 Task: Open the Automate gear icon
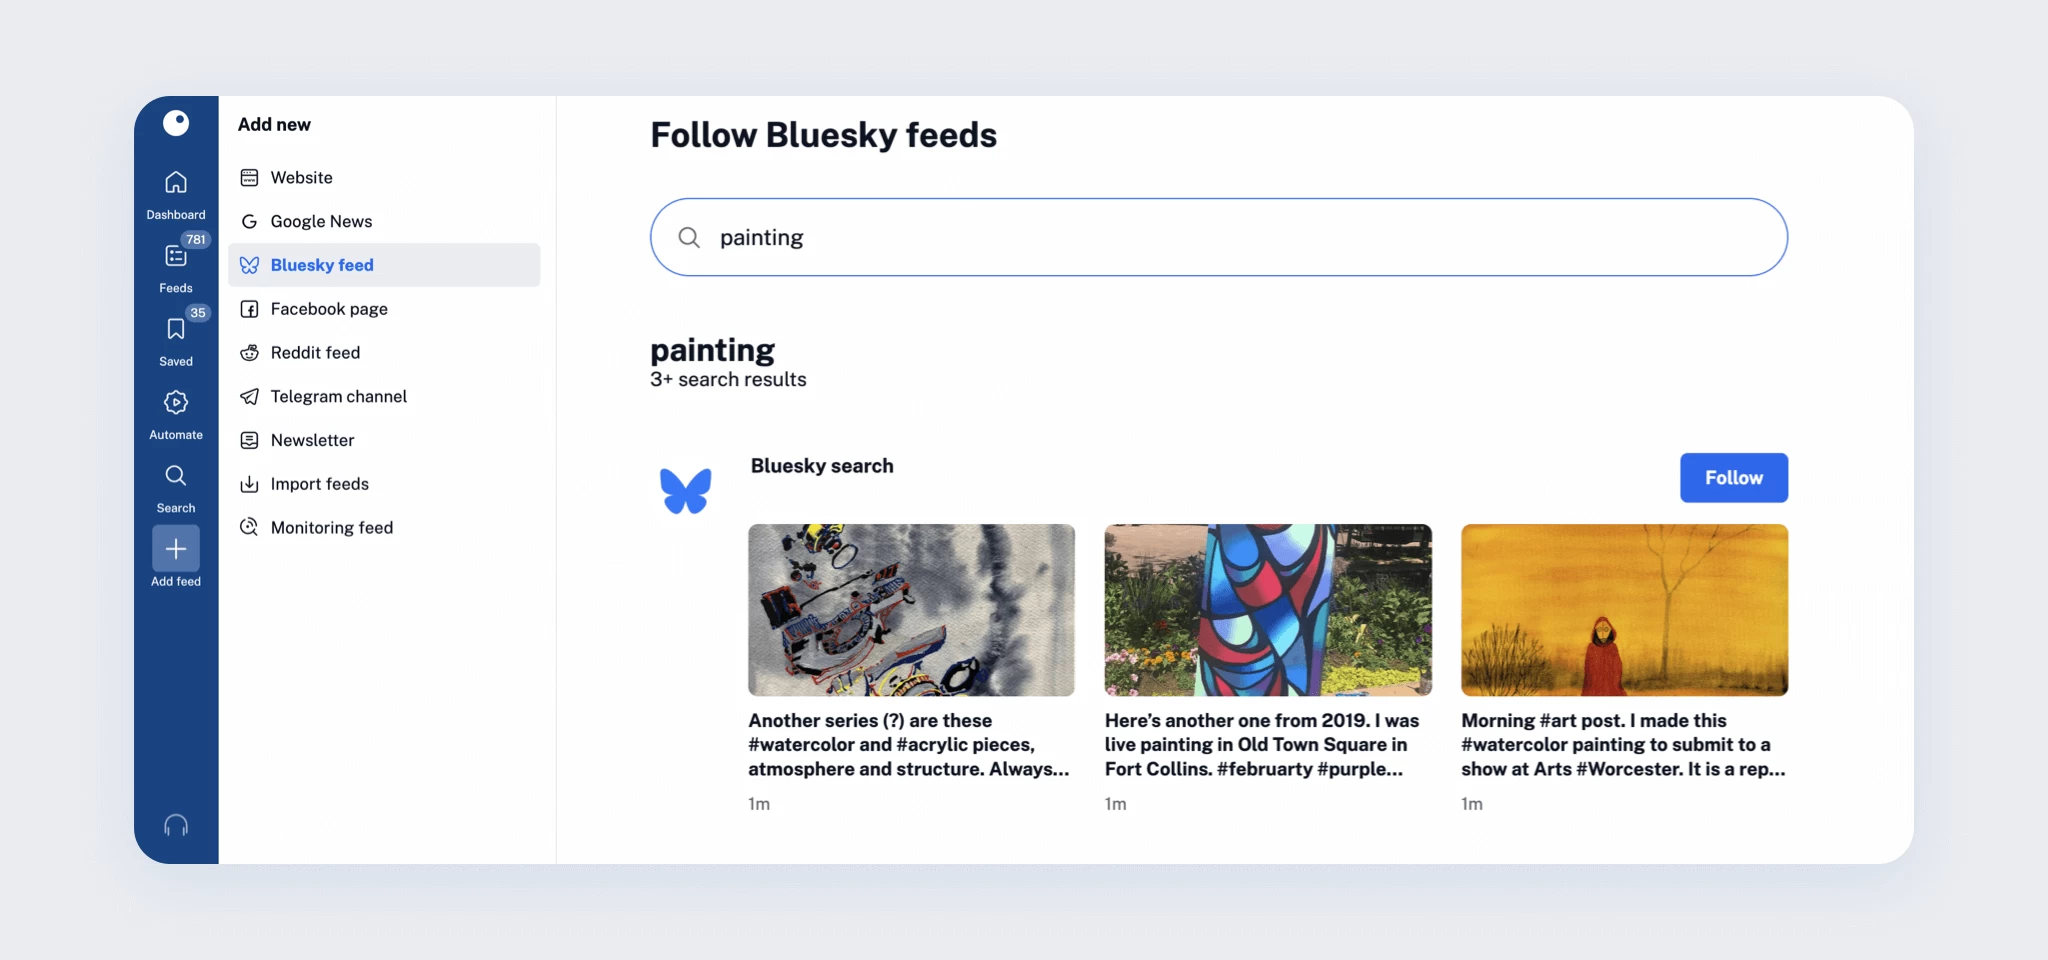click(x=176, y=403)
